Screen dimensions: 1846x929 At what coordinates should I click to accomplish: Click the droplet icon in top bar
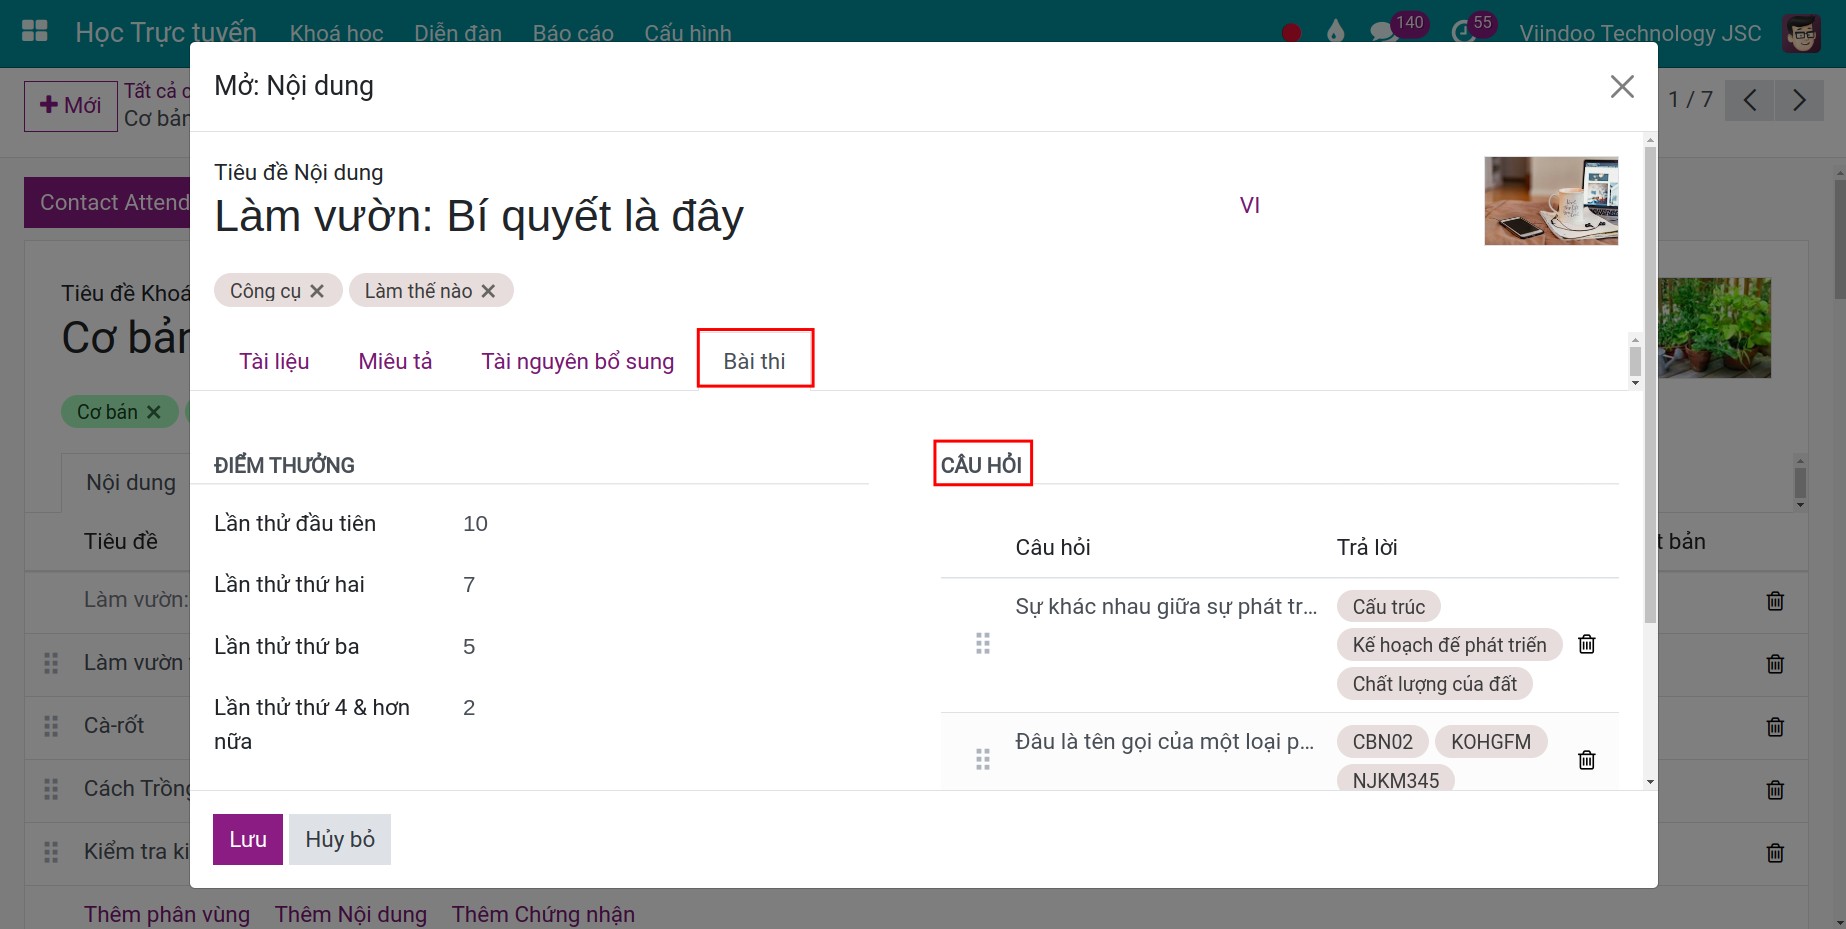(x=1335, y=32)
